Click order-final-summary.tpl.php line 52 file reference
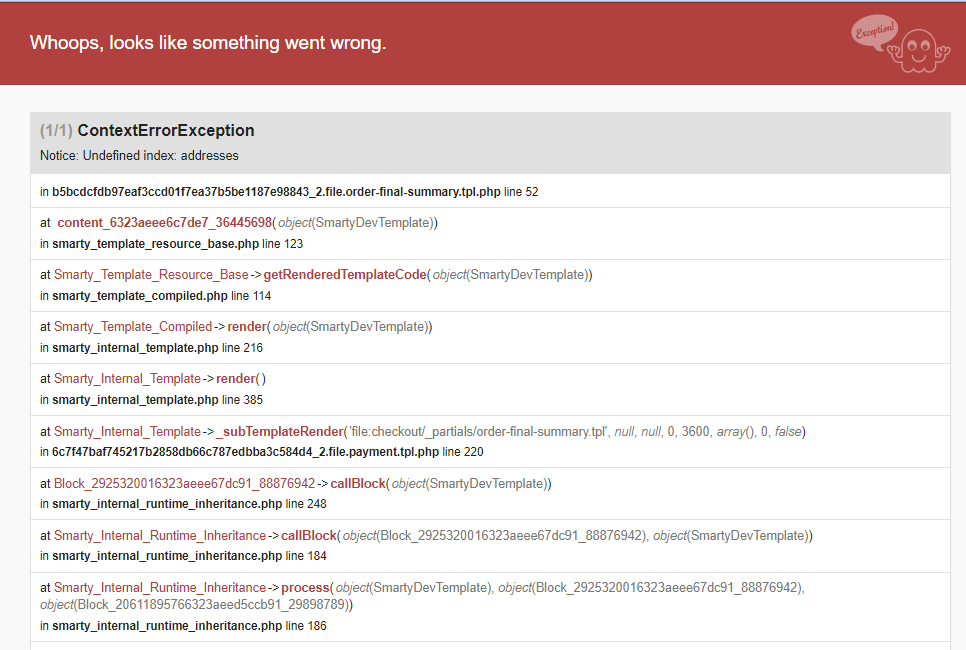 coord(295,191)
